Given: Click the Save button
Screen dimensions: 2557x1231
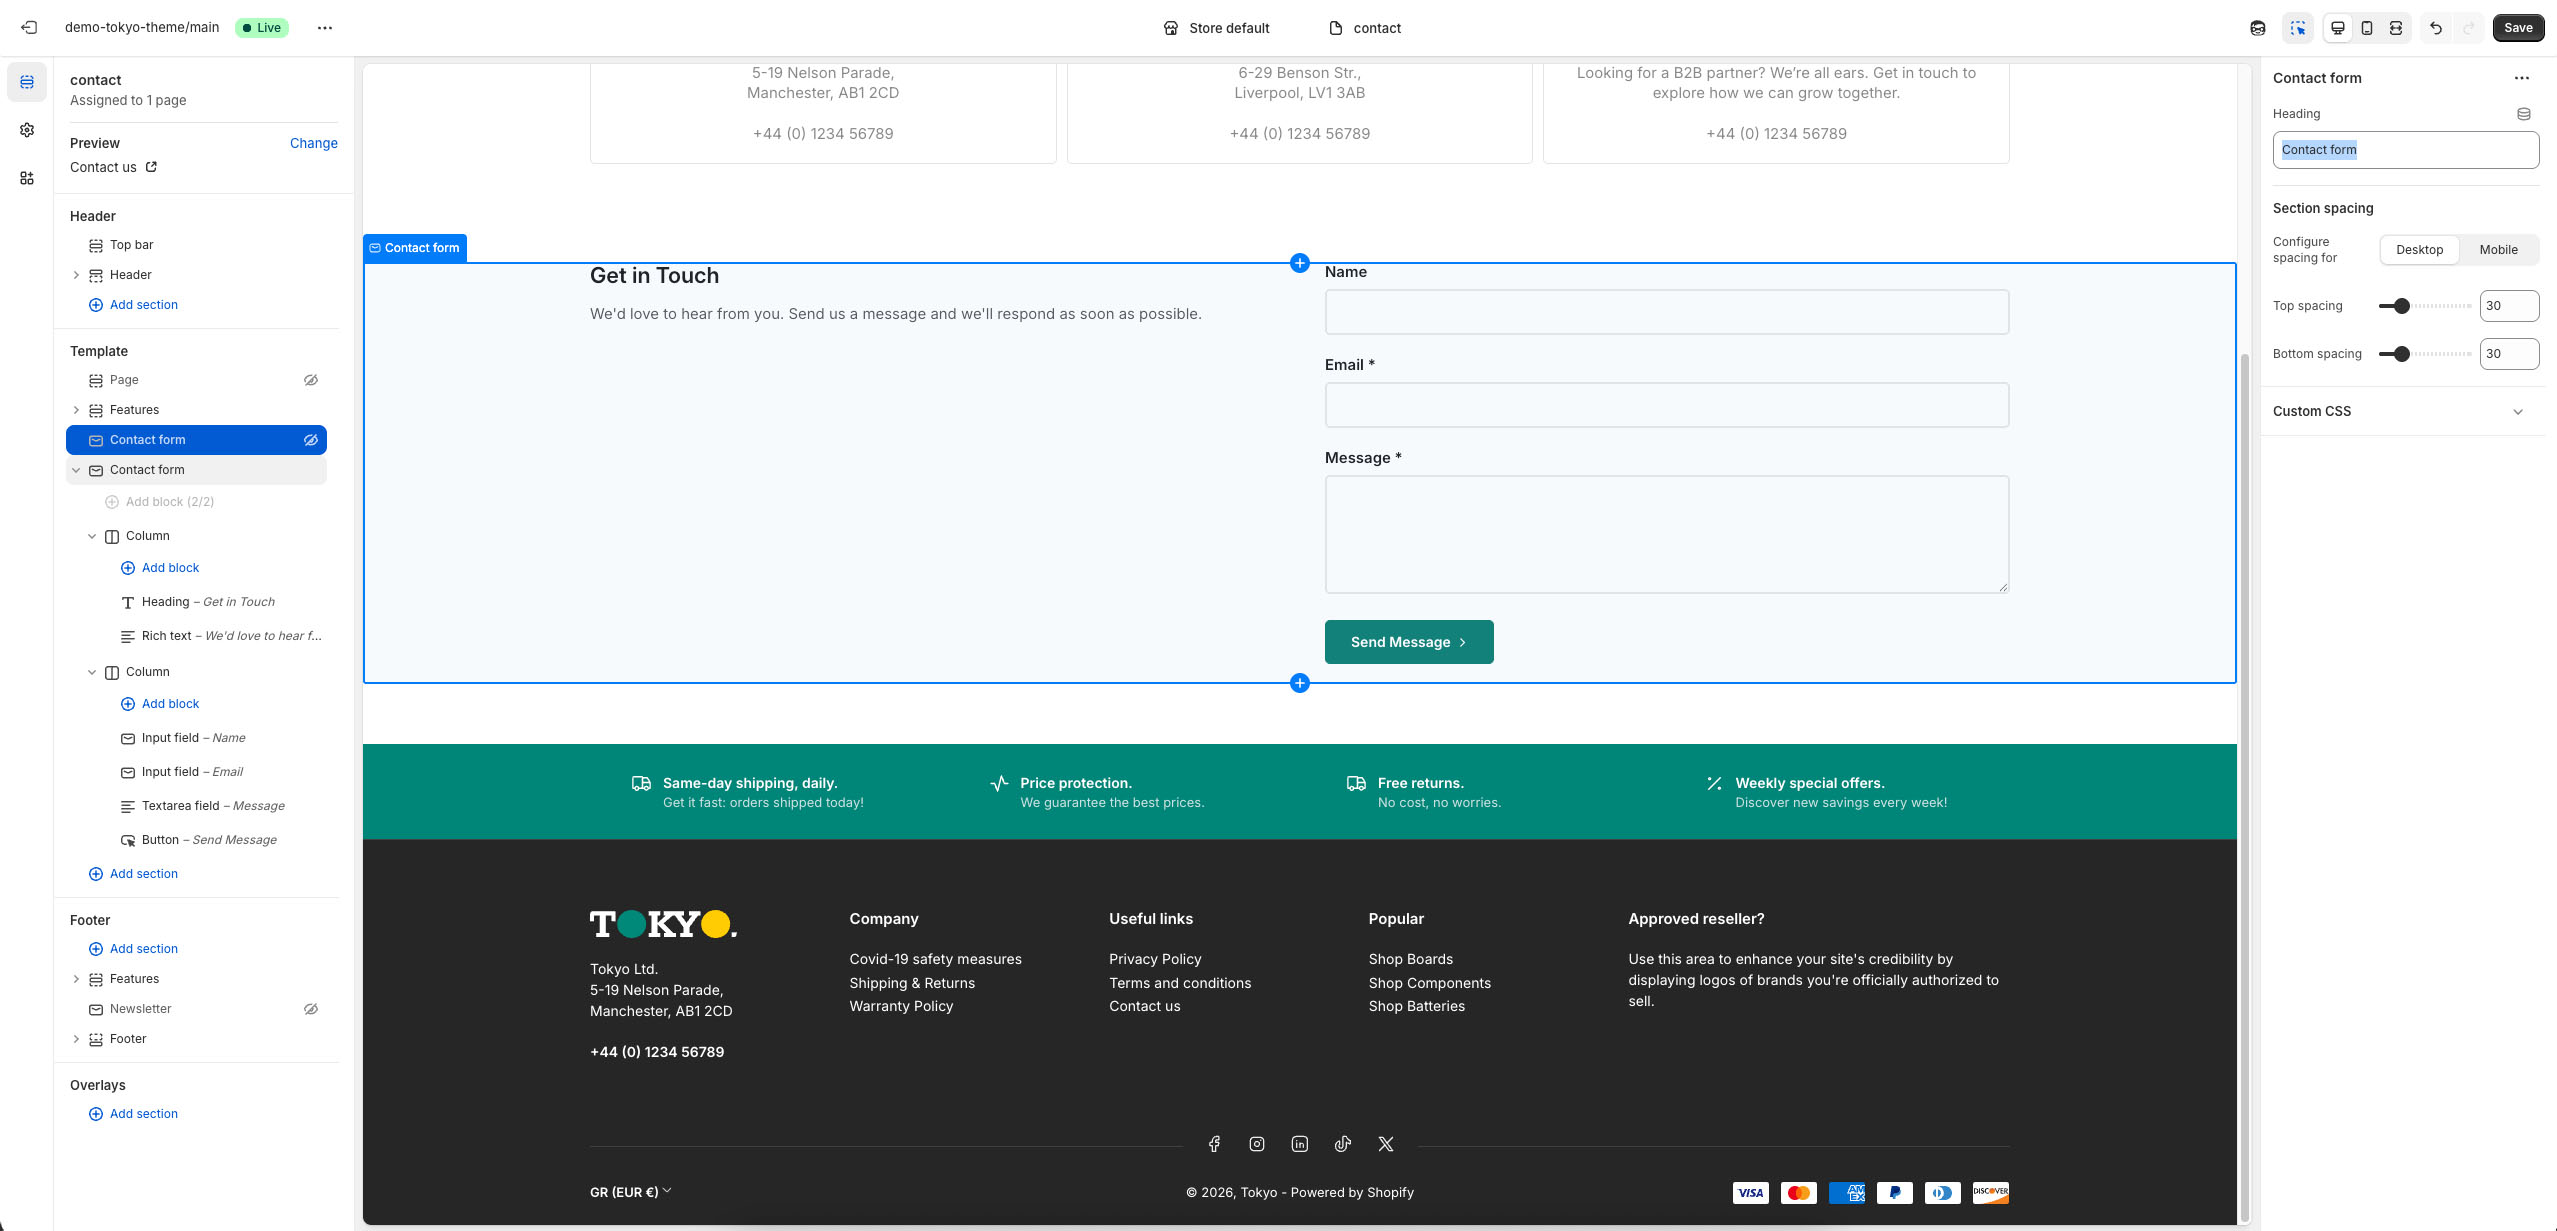Looking at the screenshot, I should [2518, 28].
